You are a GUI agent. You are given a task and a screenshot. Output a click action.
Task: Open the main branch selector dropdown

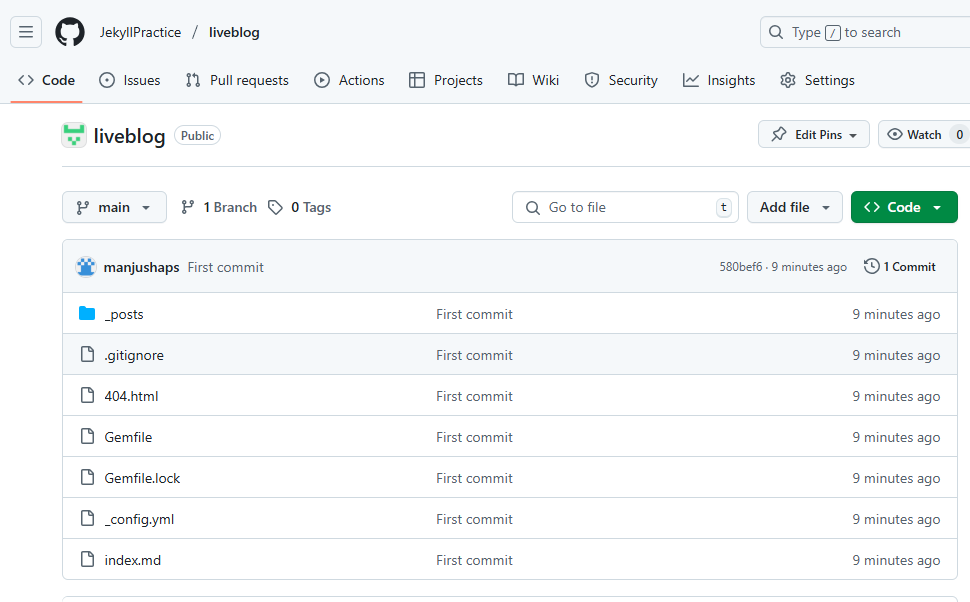click(114, 207)
